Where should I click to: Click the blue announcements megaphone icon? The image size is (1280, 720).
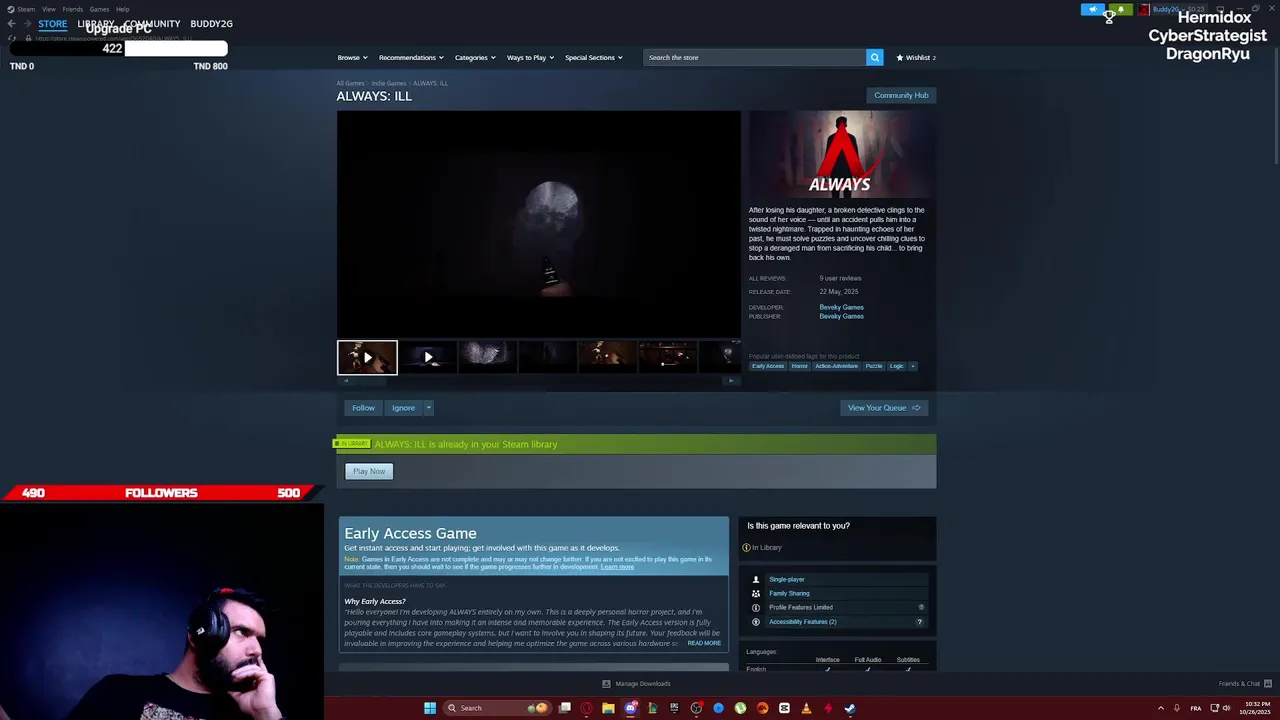[1093, 9]
